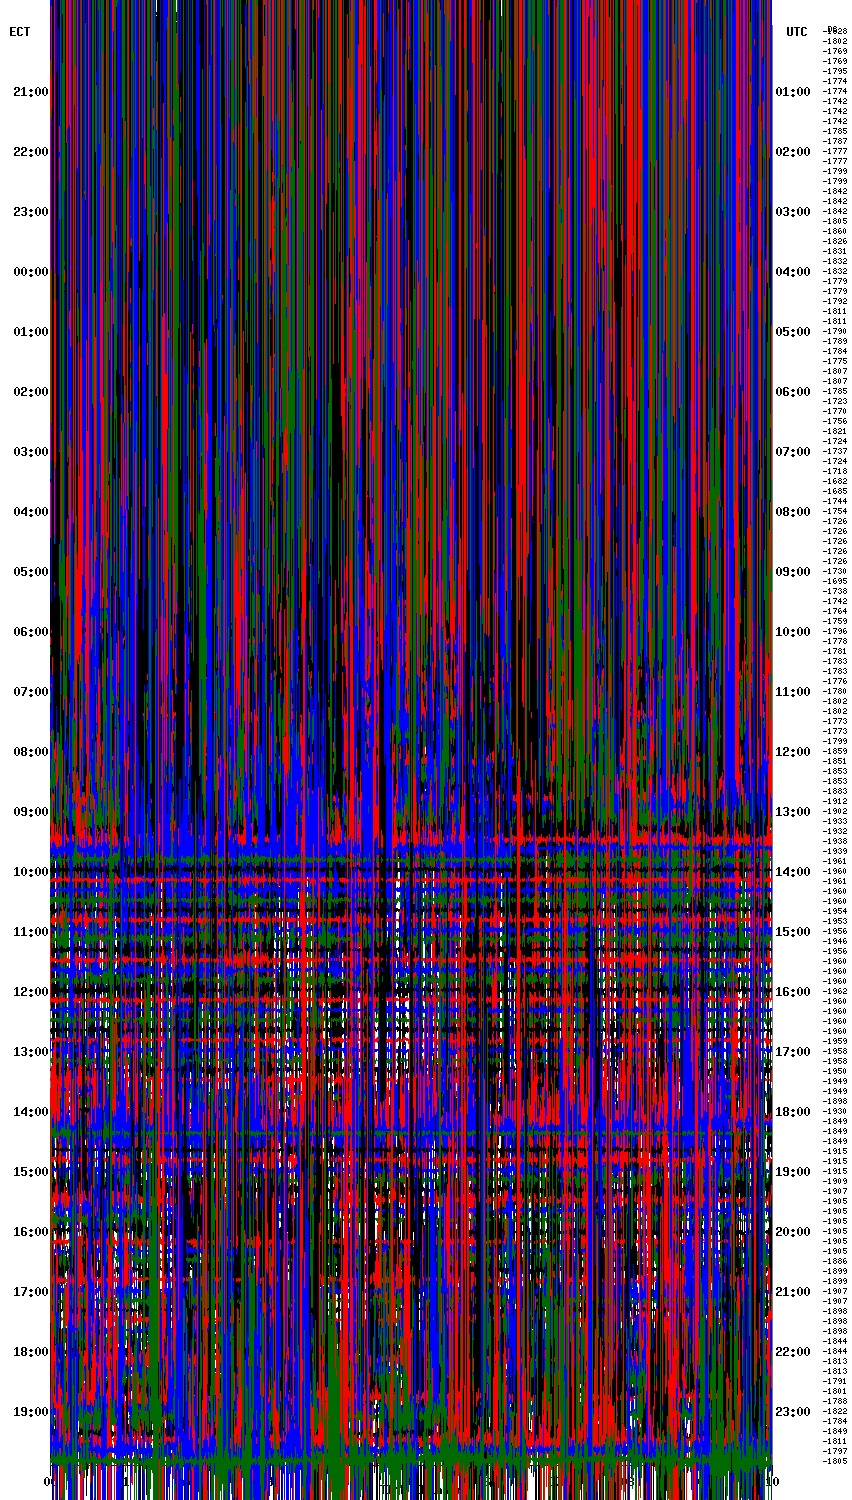Choose the 07:00 label on ECT axis
The height and width of the screenshot is (1500, 852).
pyautogui.click(x=31, y=692)
